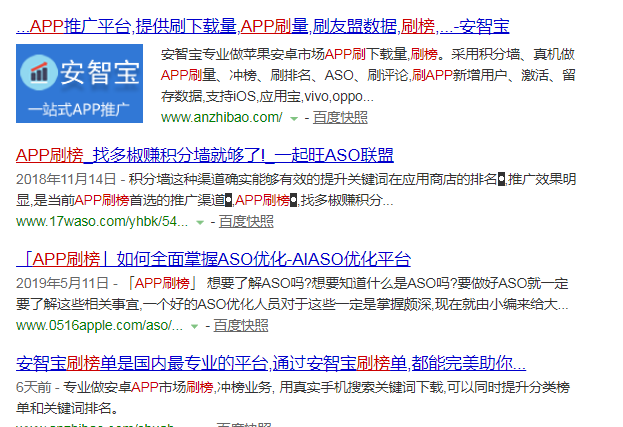Click the www.0516apple.com URL
This screenshot has height=427, width=623.
[99, 326]
